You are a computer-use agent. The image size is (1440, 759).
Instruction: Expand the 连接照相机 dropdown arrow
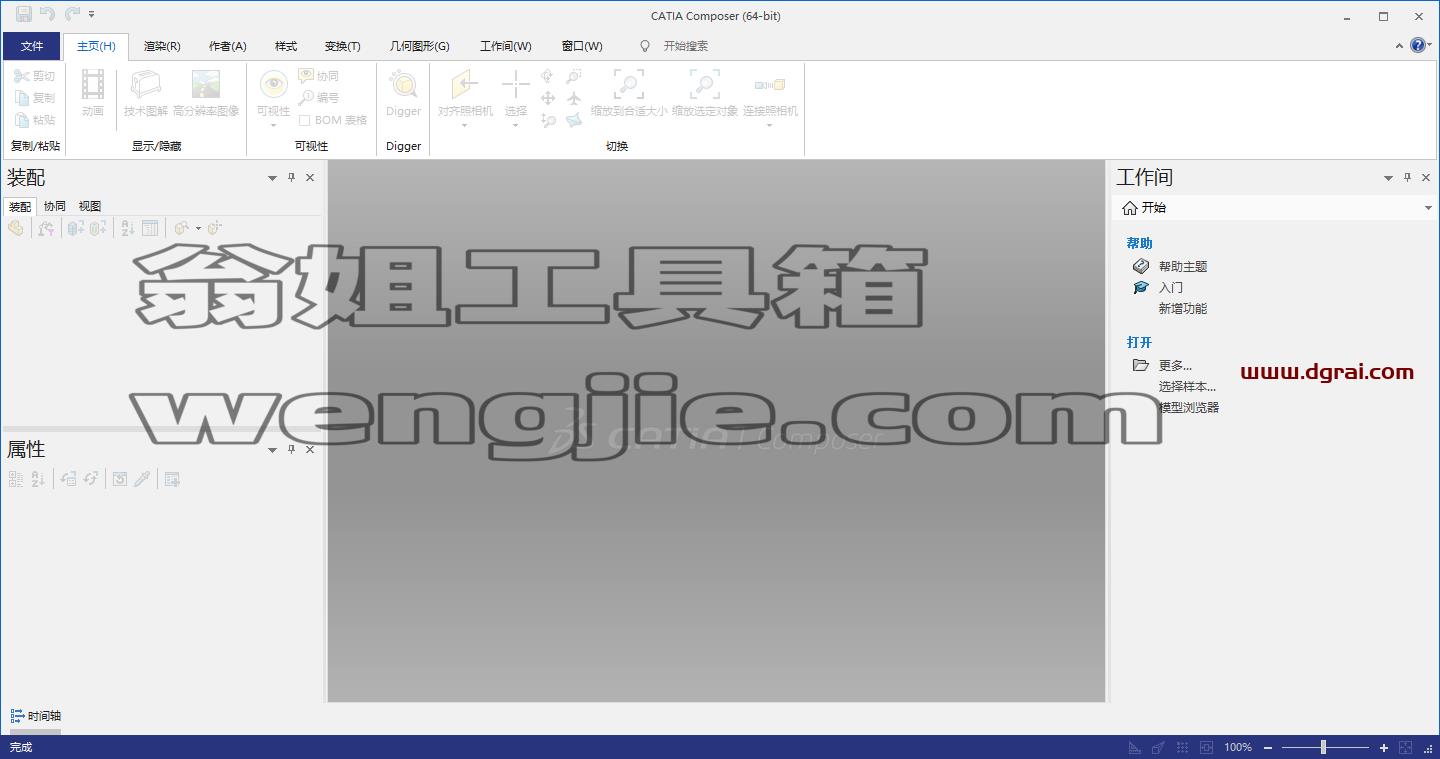(770, 126)
